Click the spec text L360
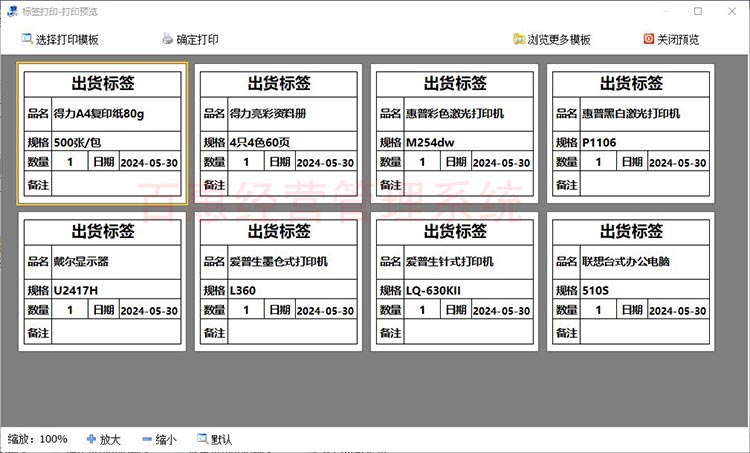 tap(243, 290)
